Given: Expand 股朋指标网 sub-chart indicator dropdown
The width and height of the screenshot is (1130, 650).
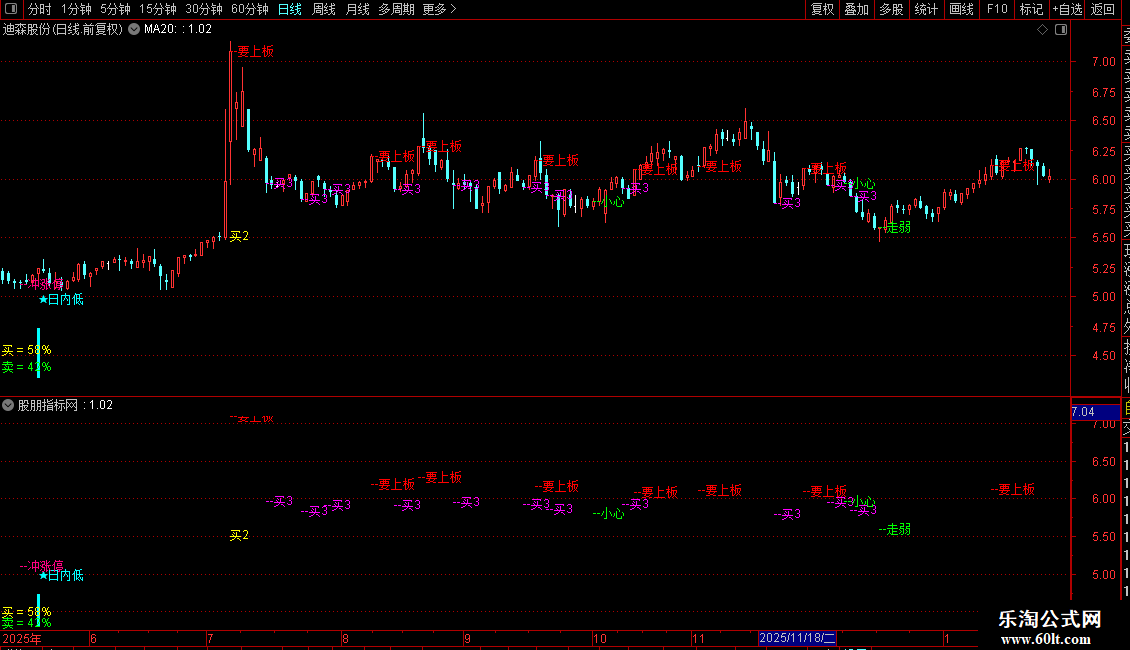Looking at the screenshot, I should coord(8,405).
